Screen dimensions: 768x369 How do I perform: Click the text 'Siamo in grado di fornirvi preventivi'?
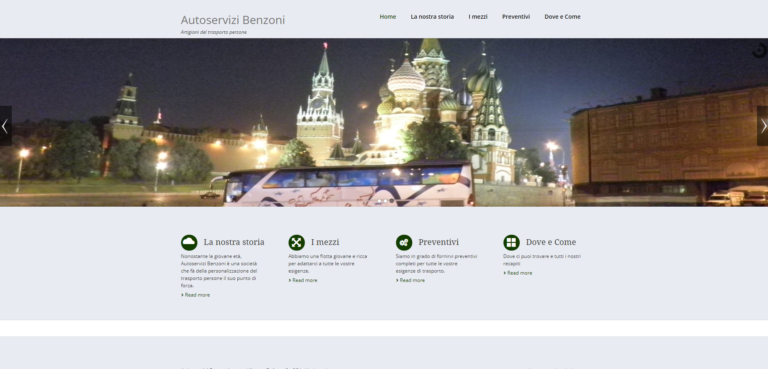[x=436, y=263]
